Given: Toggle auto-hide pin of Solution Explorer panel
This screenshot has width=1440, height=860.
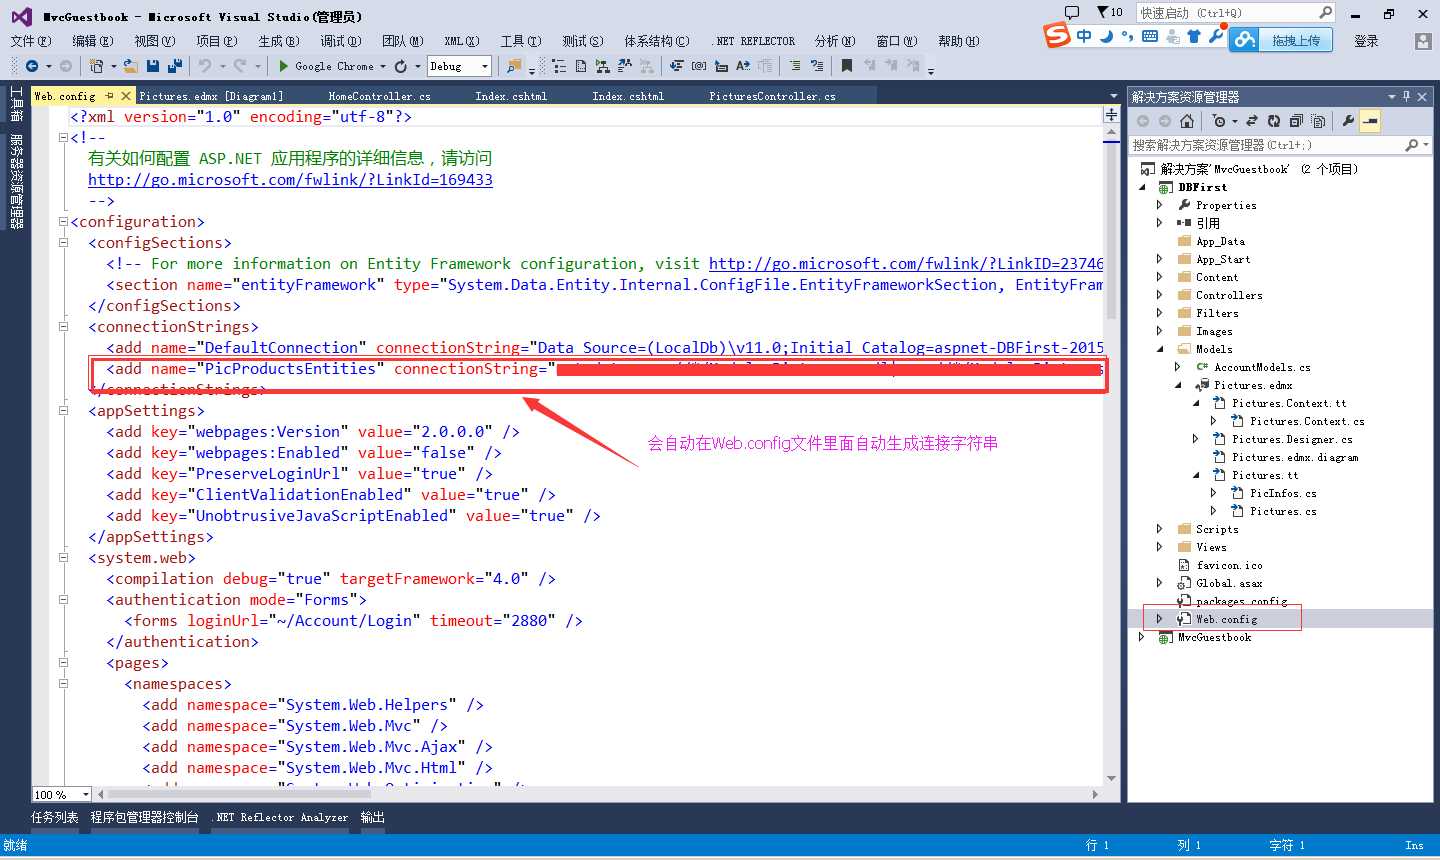Looking at the screenshot, I should click(1406, 97).
